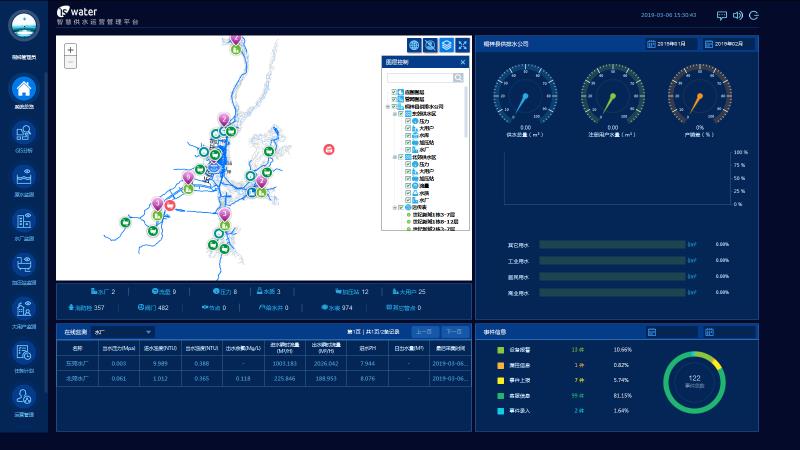Uncheck the 水库 layer checkbox
Image resolution: width=800 pixels, height=450 pixels.
point(408,135)
